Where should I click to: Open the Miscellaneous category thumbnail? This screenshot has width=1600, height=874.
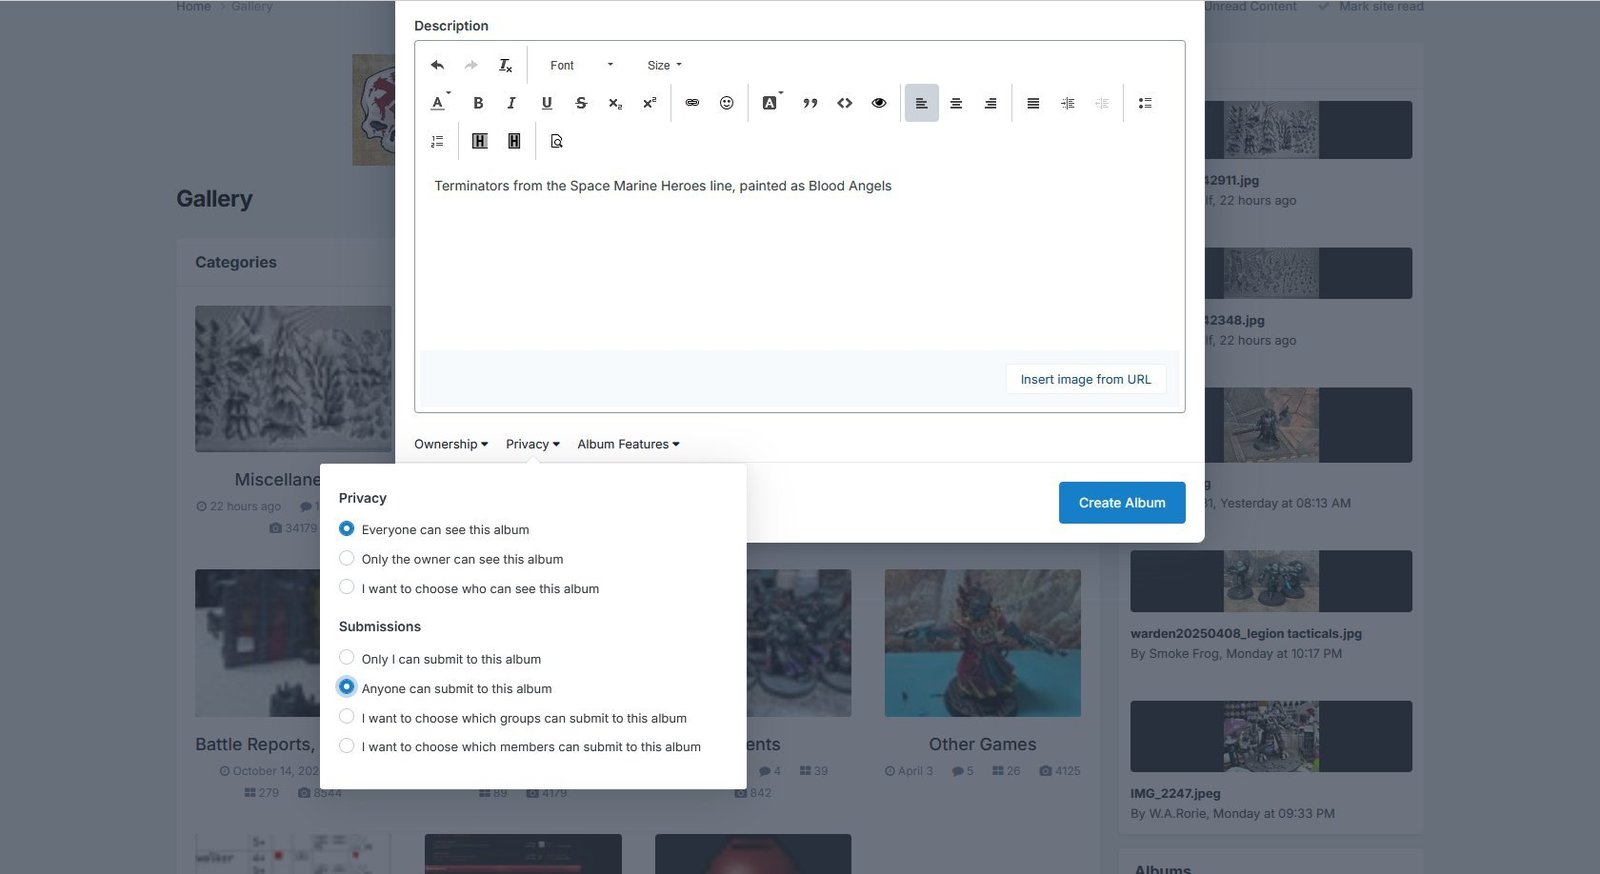(293, 379)
